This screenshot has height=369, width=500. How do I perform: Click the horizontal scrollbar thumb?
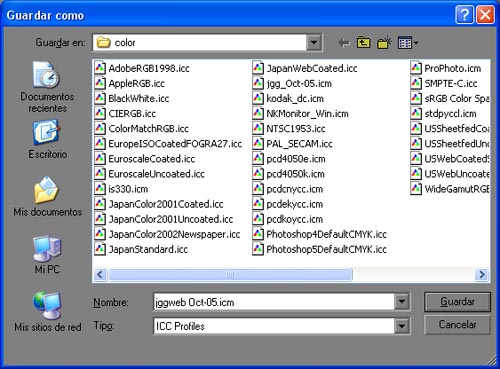[230, 275]
